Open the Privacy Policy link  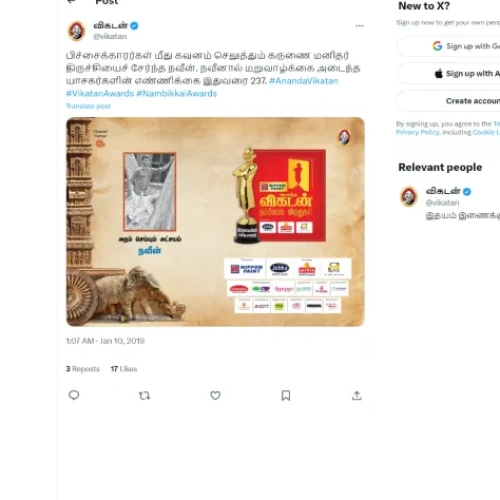point(417,132)
